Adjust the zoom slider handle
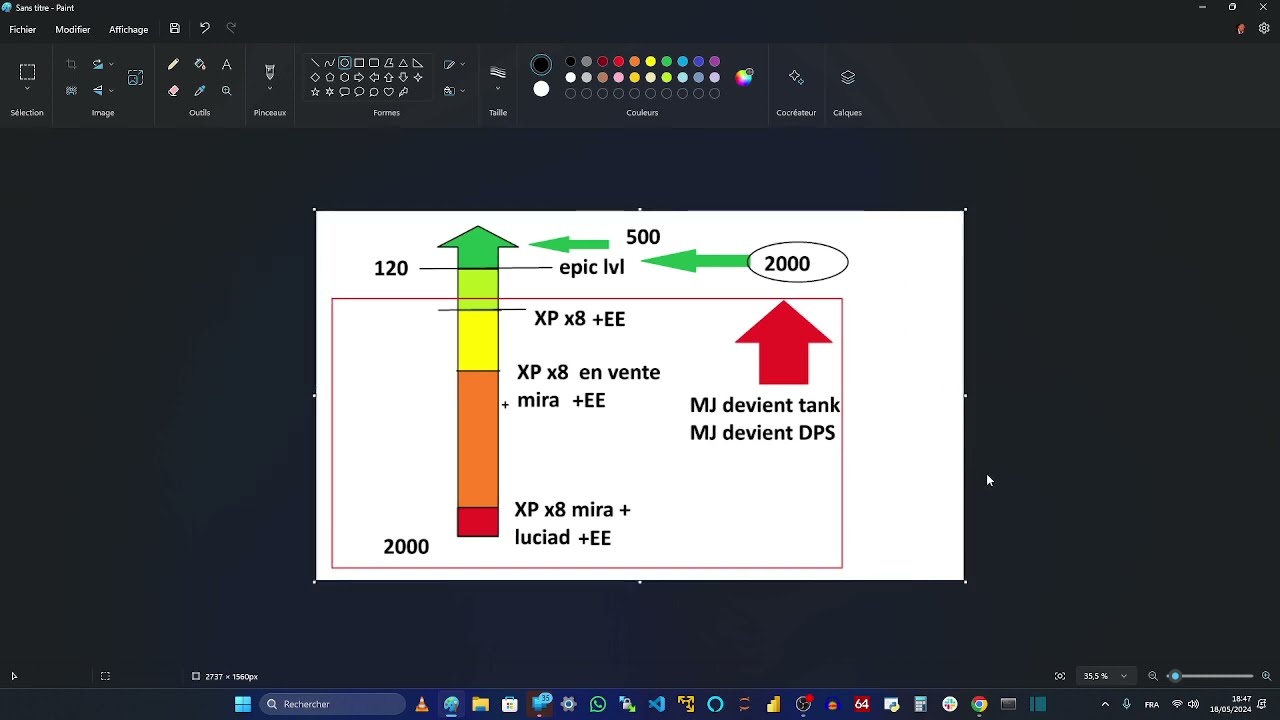 pos(1176,676)
